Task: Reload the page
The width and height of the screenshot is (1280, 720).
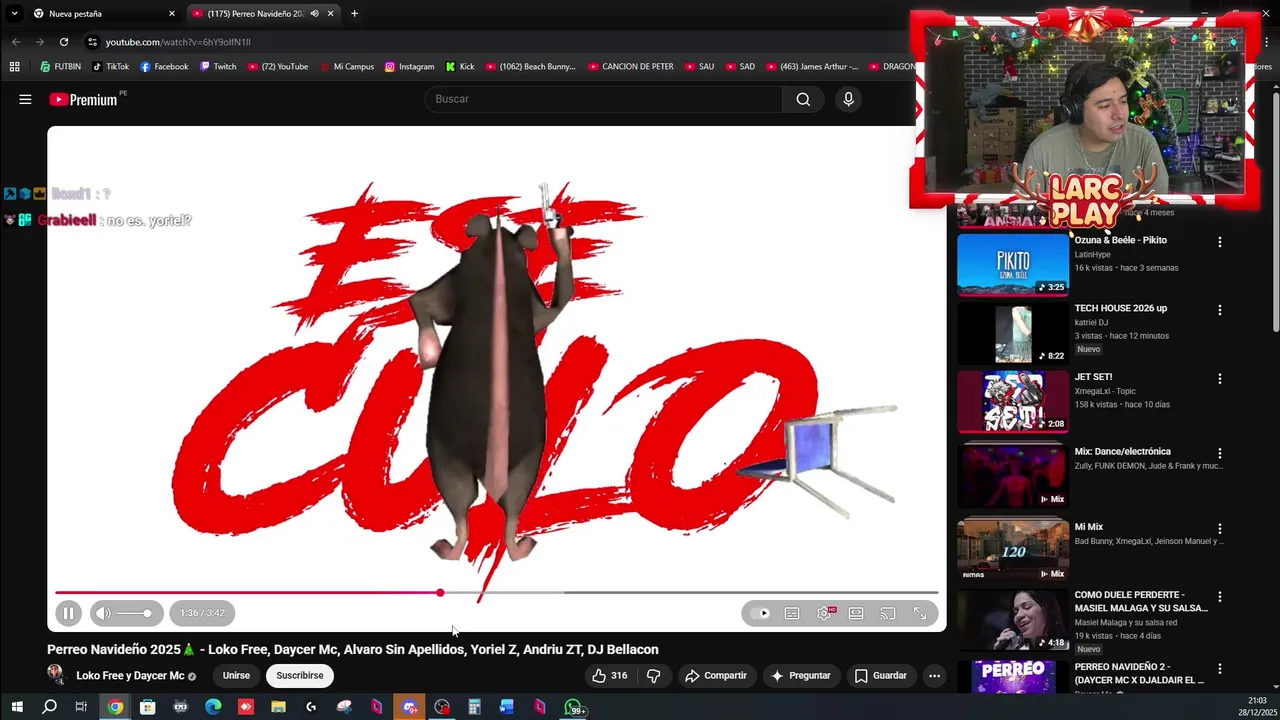Action: pyautogui.click(x=64, y=42)
